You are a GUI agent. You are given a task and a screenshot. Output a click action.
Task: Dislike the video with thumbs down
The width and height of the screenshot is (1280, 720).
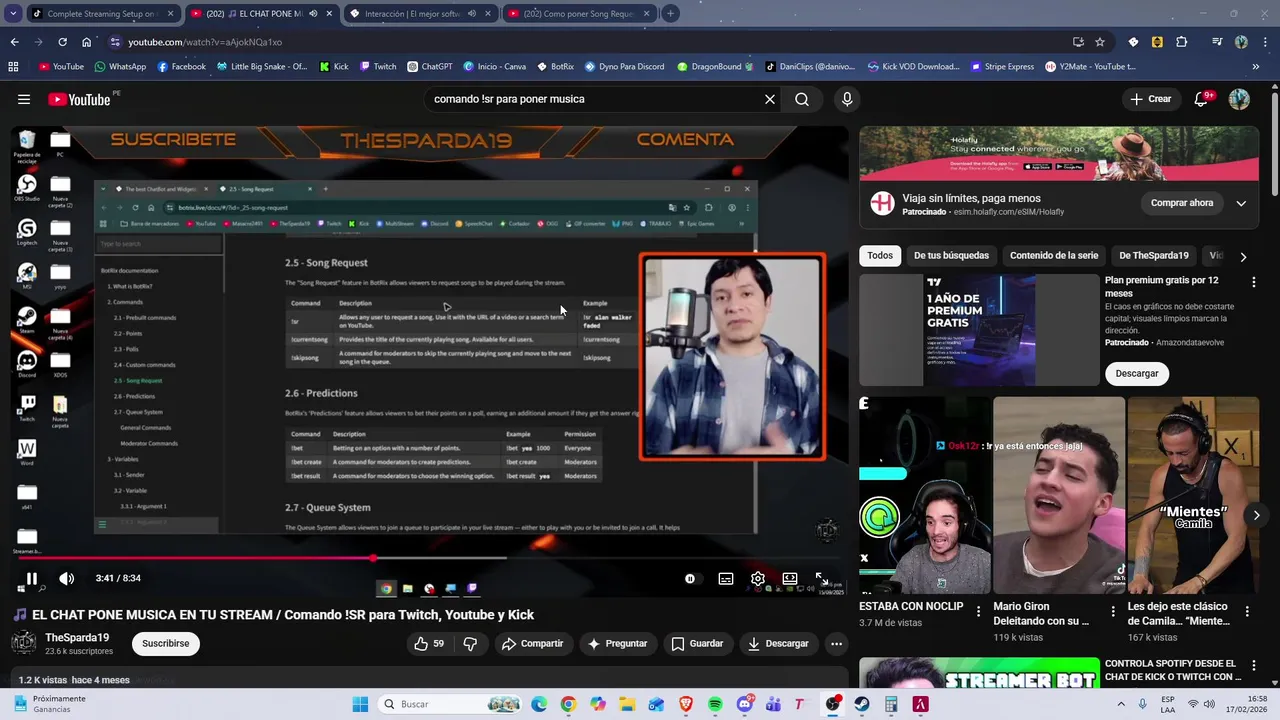click(470, 643)
